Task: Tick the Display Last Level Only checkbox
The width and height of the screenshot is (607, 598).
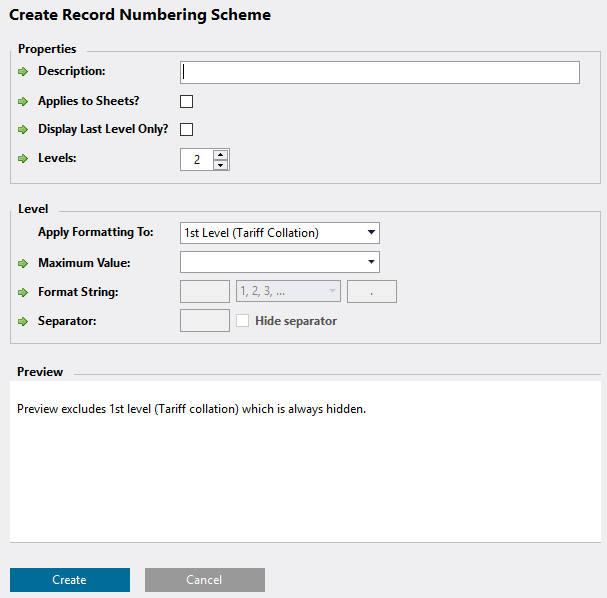Action: 186,129
